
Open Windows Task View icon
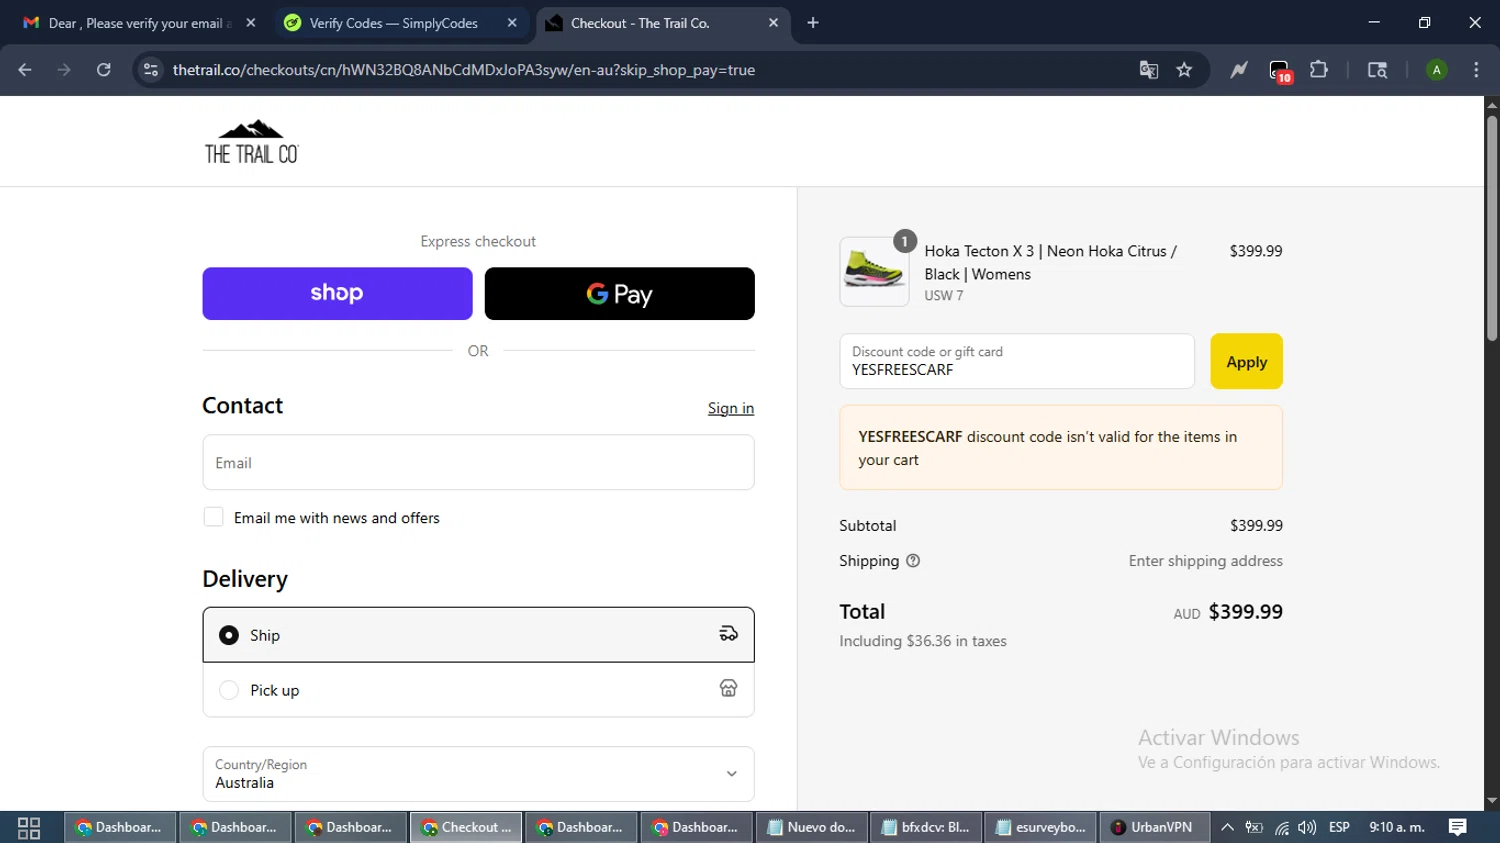[x=29, y=828]
